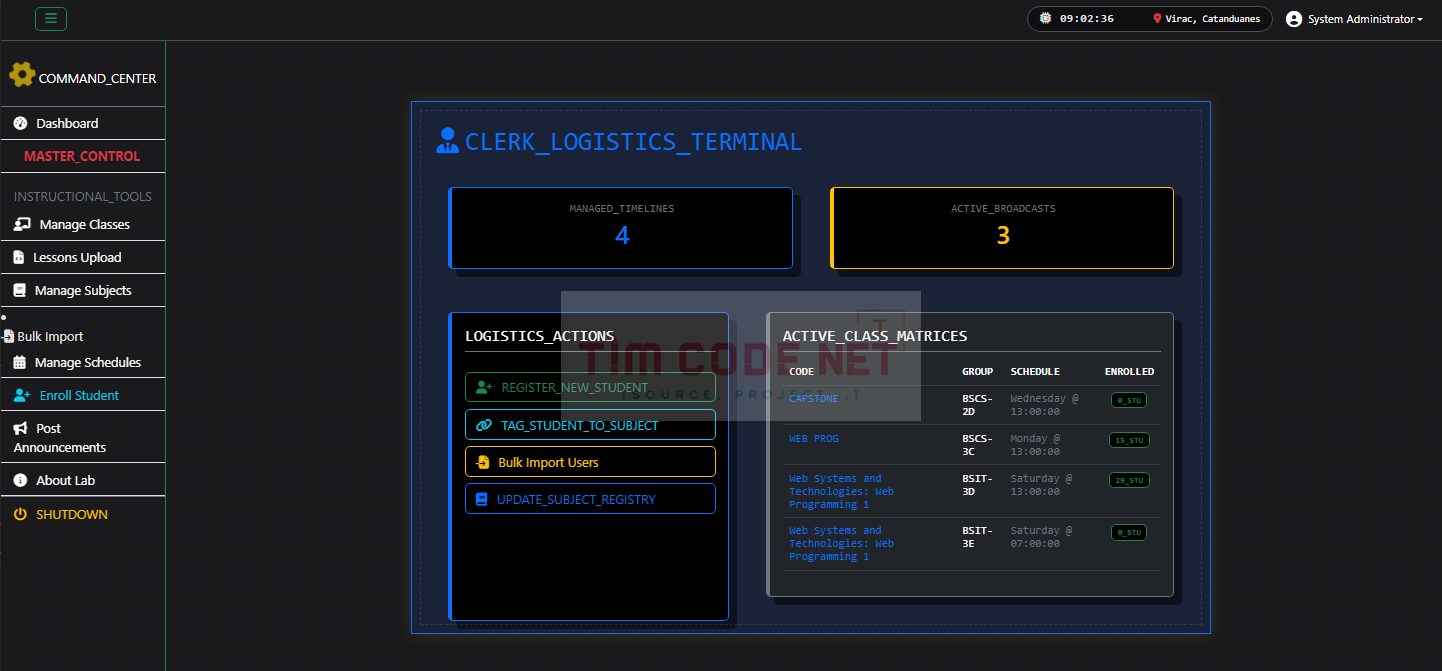The height and width of the screenshot is (671, 1442).
Task: Open Manage Schedules page
Action: 82,362
